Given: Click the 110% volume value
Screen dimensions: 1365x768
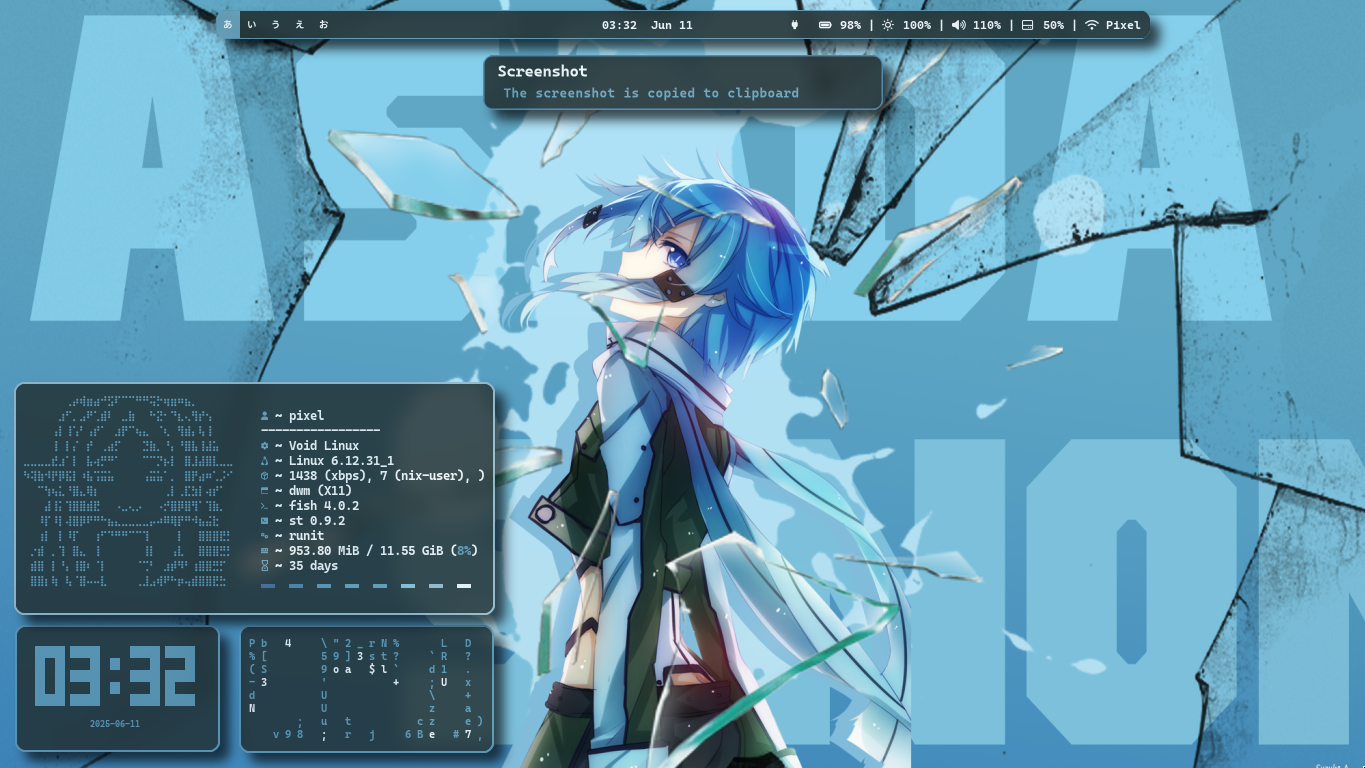Looking at the screenshot, I should coord(987,25).
